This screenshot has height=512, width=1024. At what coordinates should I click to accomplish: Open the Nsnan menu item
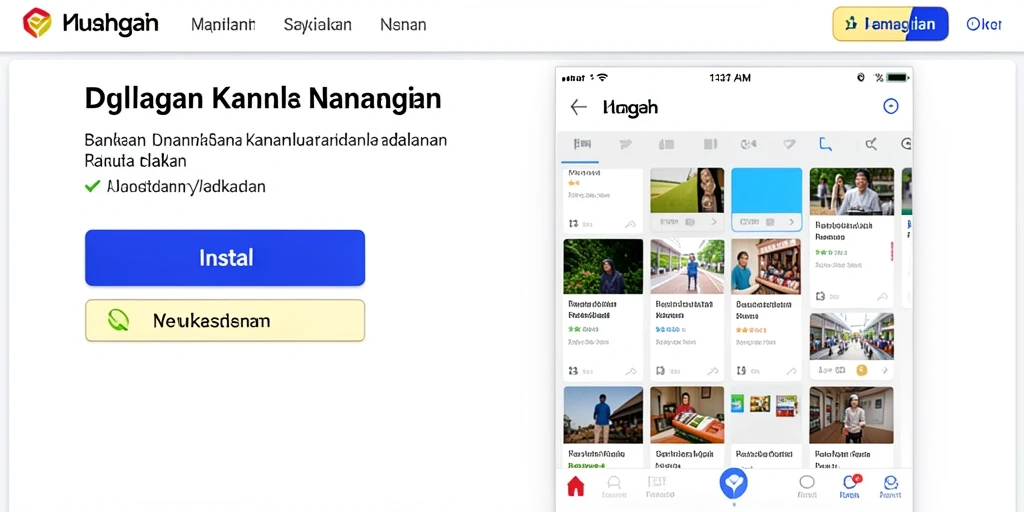403,25
